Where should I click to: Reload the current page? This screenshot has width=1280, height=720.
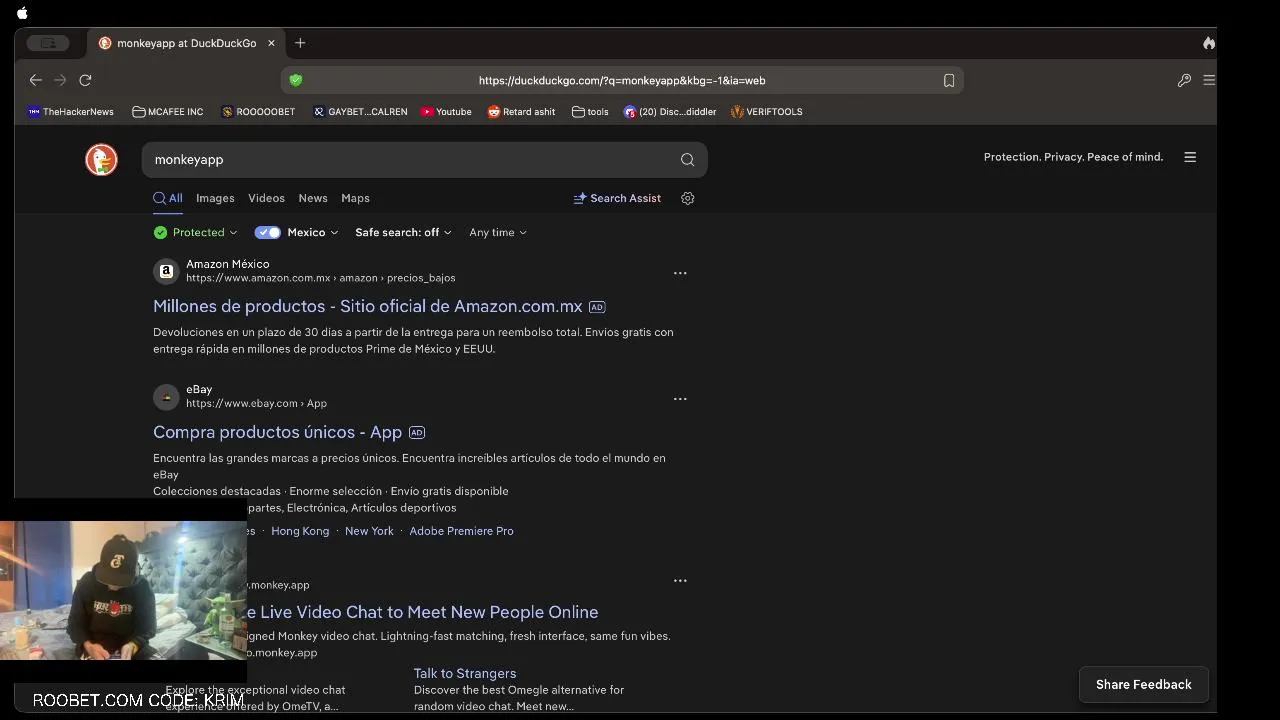point(85,80)
